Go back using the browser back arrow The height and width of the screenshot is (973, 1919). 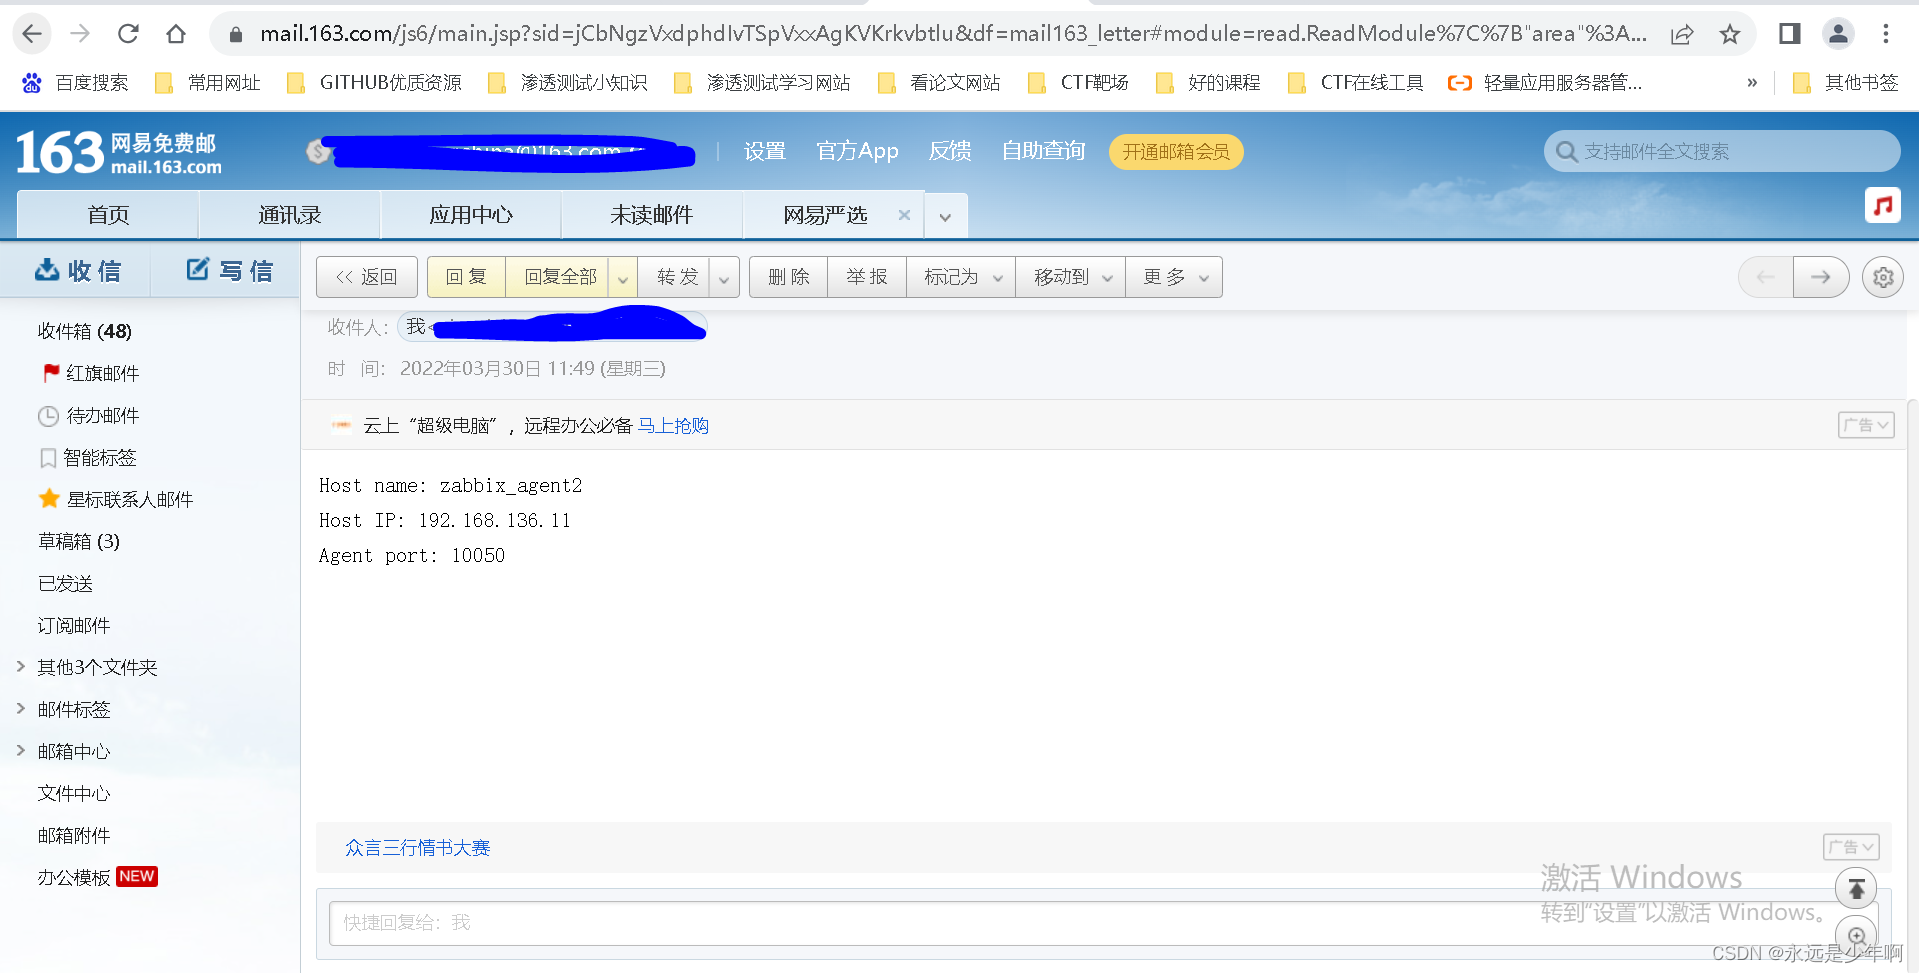pyautogui.click(x=32, y=34)
